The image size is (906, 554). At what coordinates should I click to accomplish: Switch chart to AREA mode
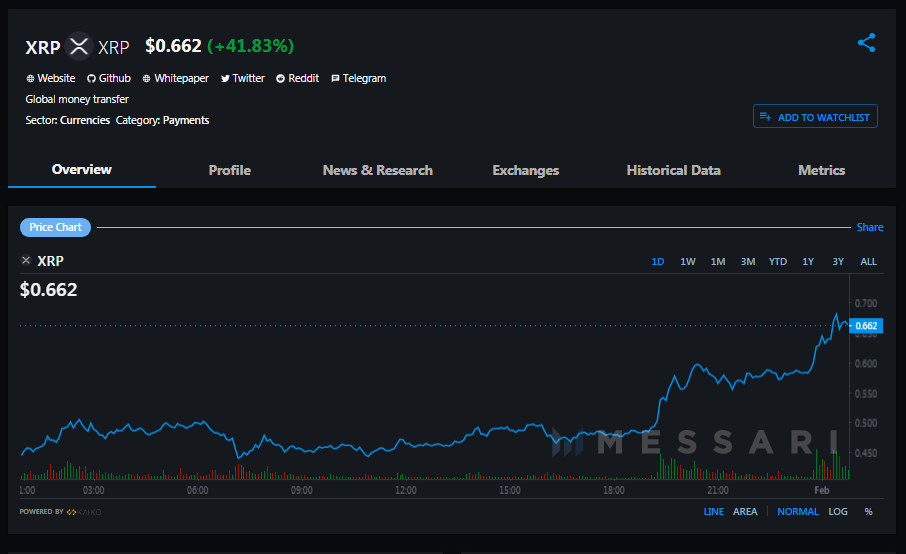pos(745,511)
